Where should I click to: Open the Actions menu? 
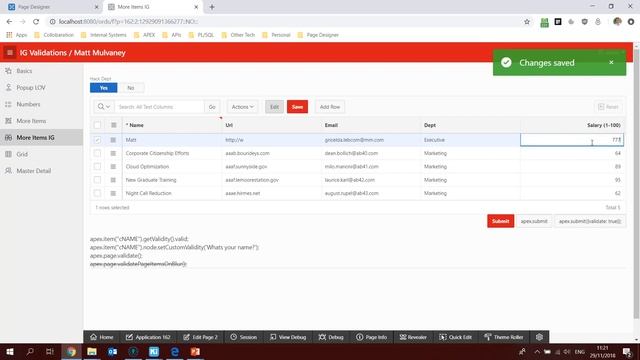(242, 107)
